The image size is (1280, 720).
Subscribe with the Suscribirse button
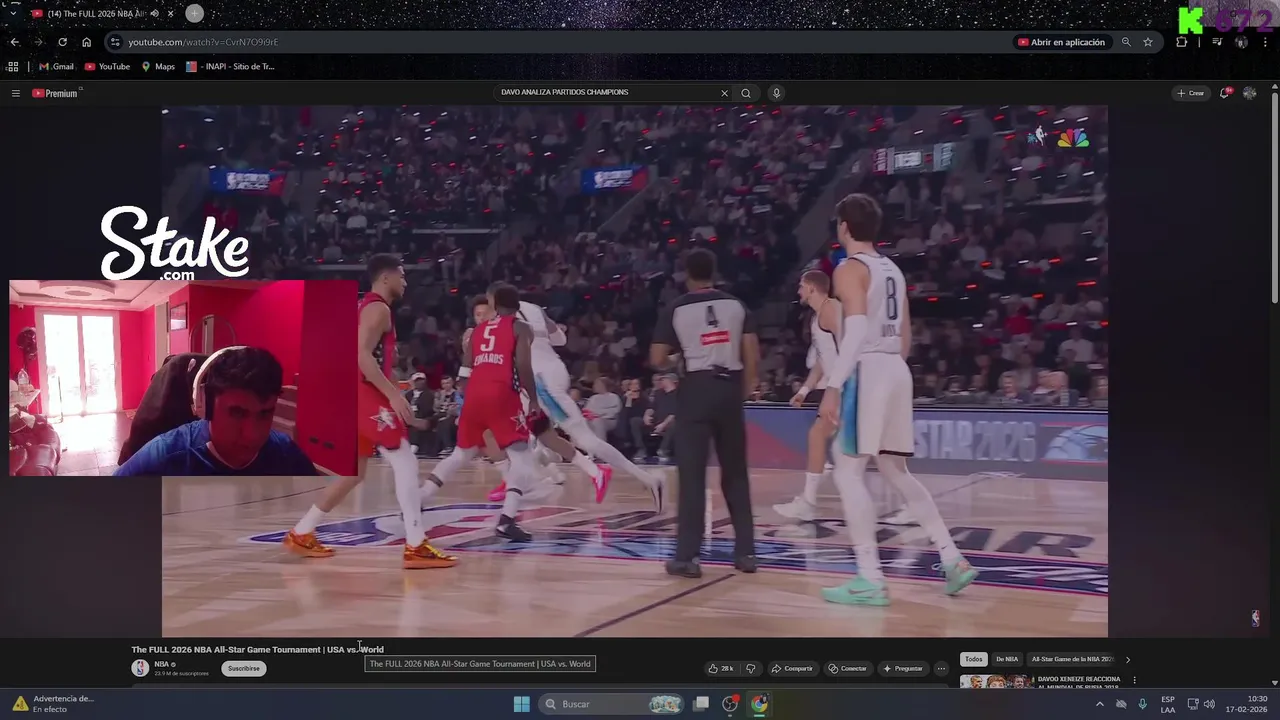243,668
